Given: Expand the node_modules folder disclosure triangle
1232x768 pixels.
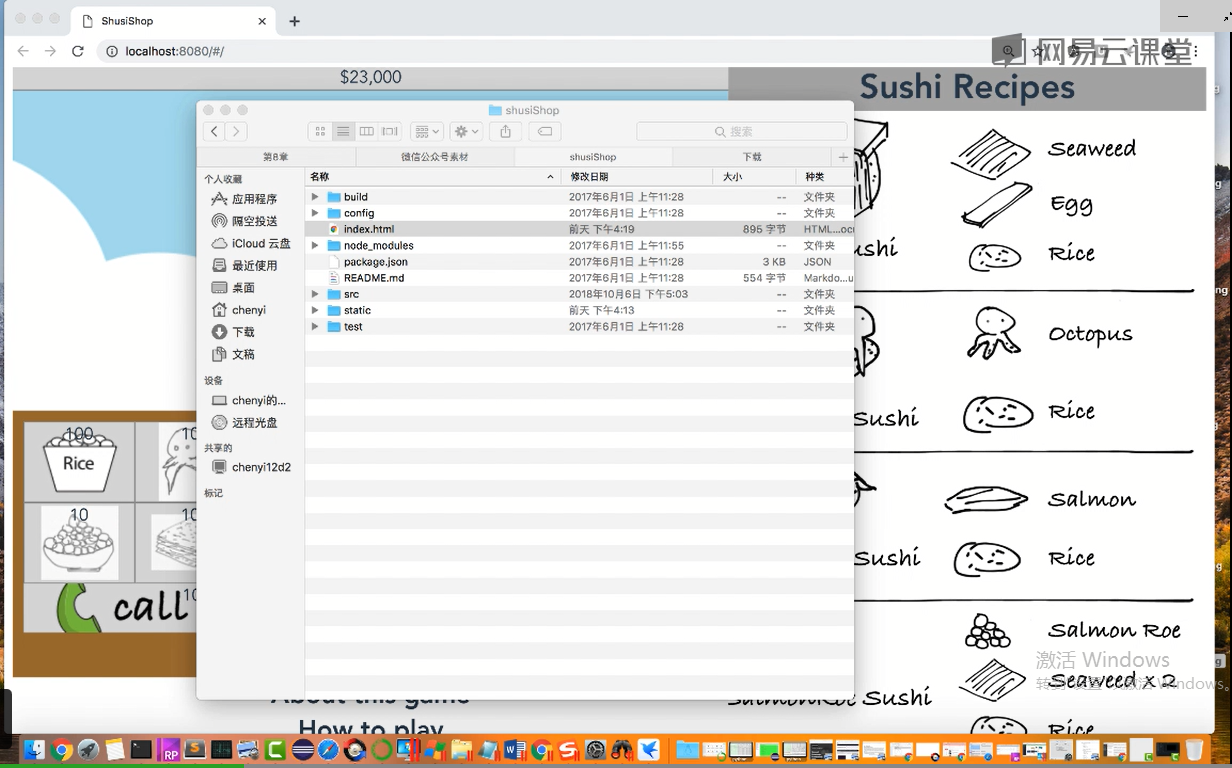Looking at the screenshot, I should pyautogui.click(x=315, y=245).
